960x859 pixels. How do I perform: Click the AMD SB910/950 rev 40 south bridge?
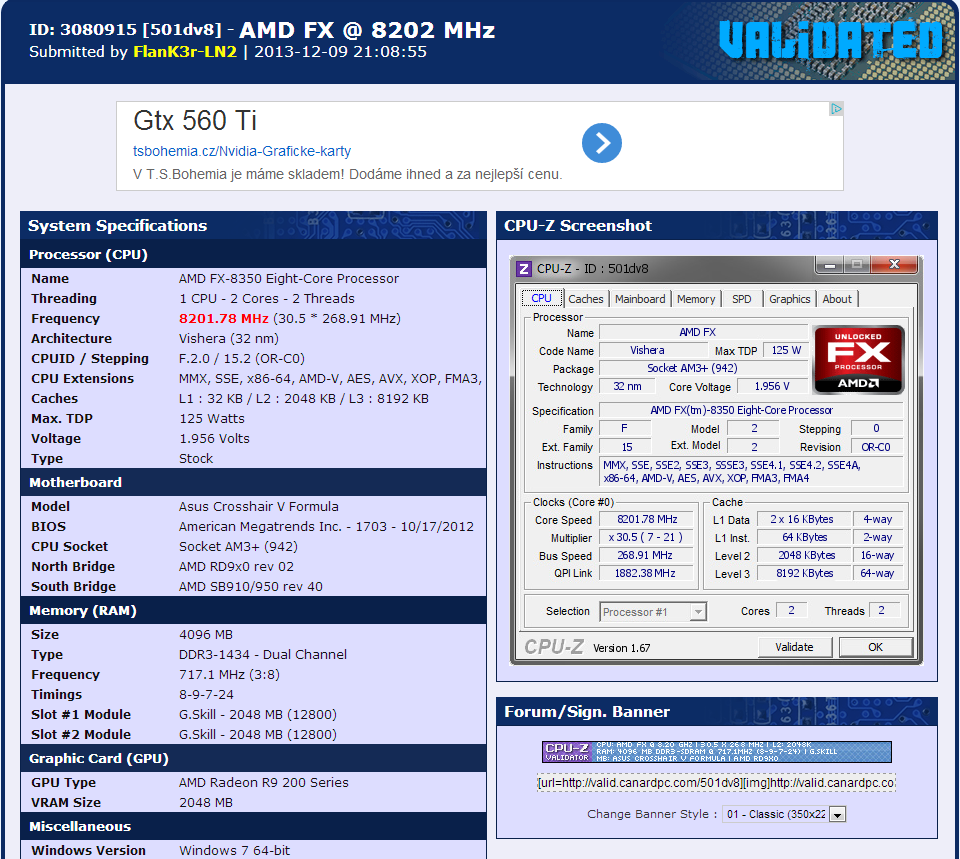pyautogui.click(x=250, y=587)
